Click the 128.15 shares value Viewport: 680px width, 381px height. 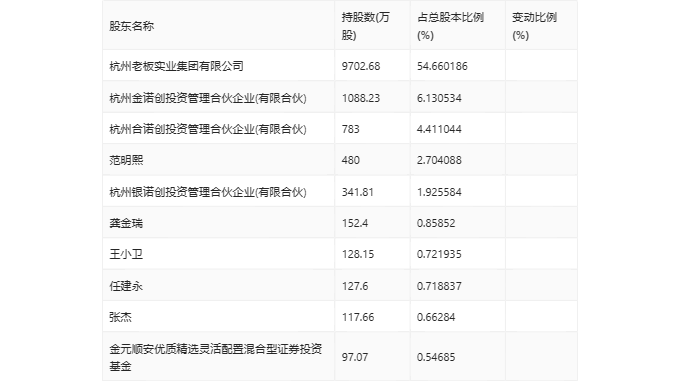coord(358,254)
